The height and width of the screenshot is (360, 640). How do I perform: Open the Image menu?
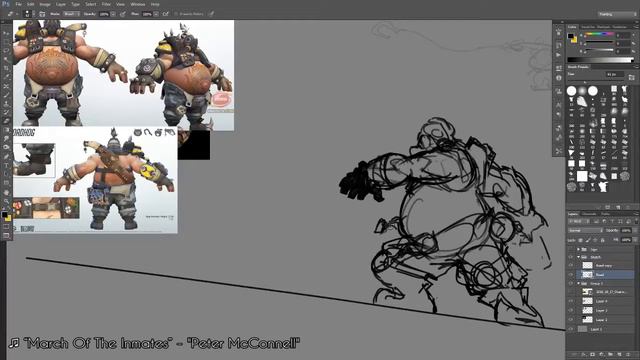[x=45, y=4]
